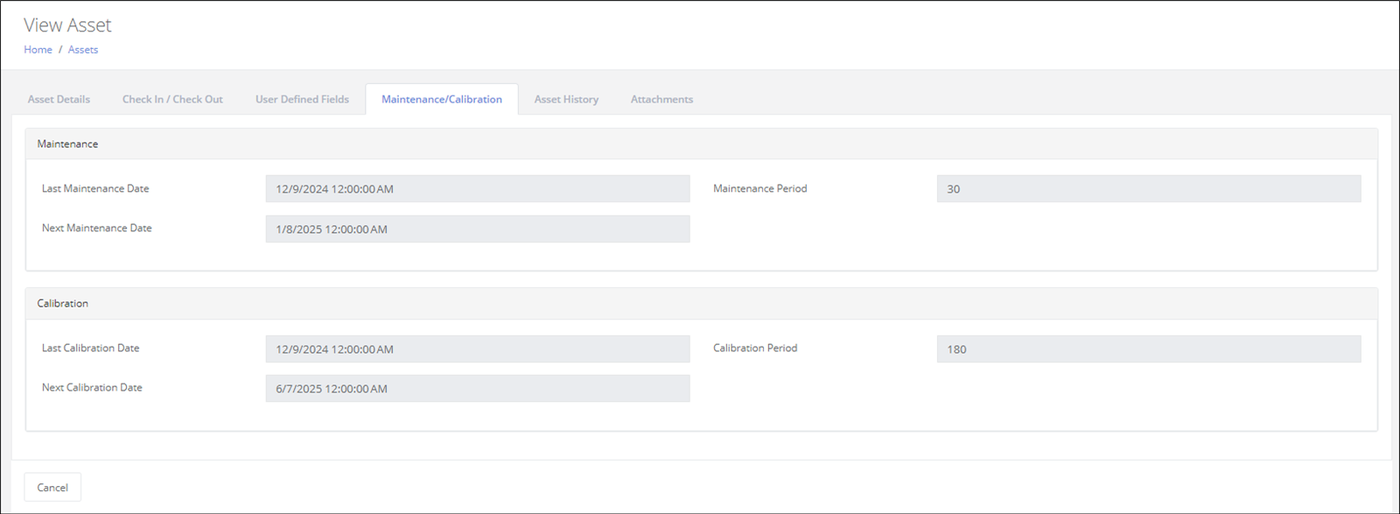The width and height of the screenshot is (1400, 514).
Task: Click the Calibration section header
Action: click(702, 303)
